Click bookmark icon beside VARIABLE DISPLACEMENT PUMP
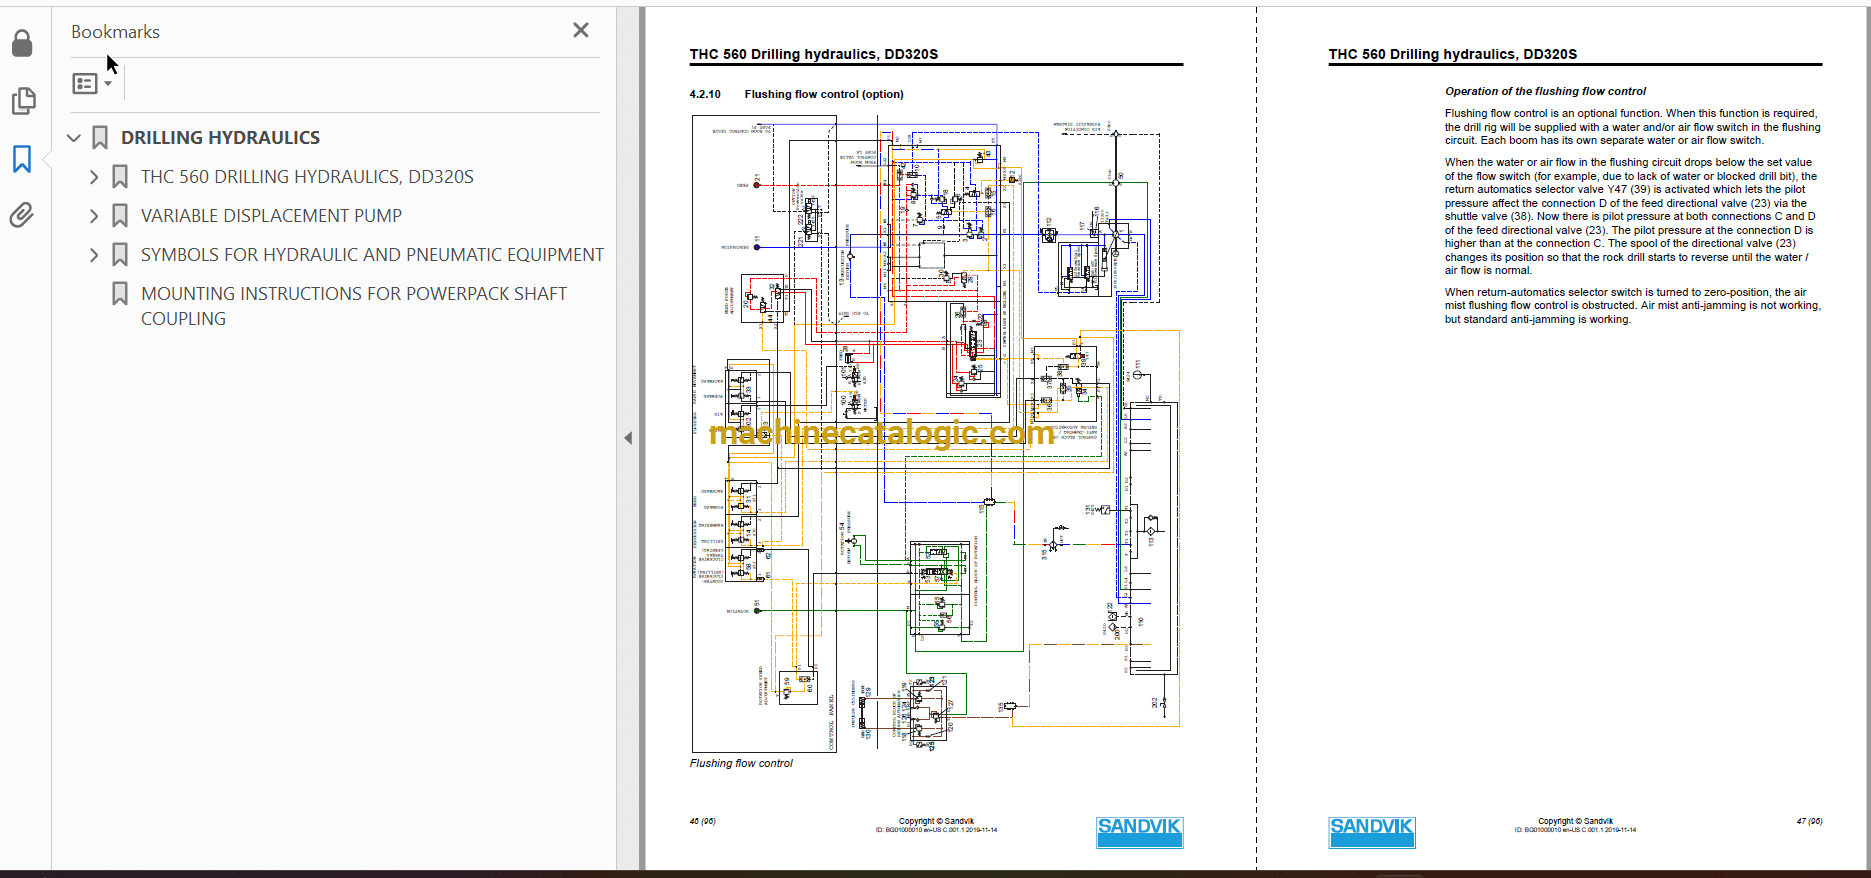This screenshot has width=1871, height=878. pos(120,216)
